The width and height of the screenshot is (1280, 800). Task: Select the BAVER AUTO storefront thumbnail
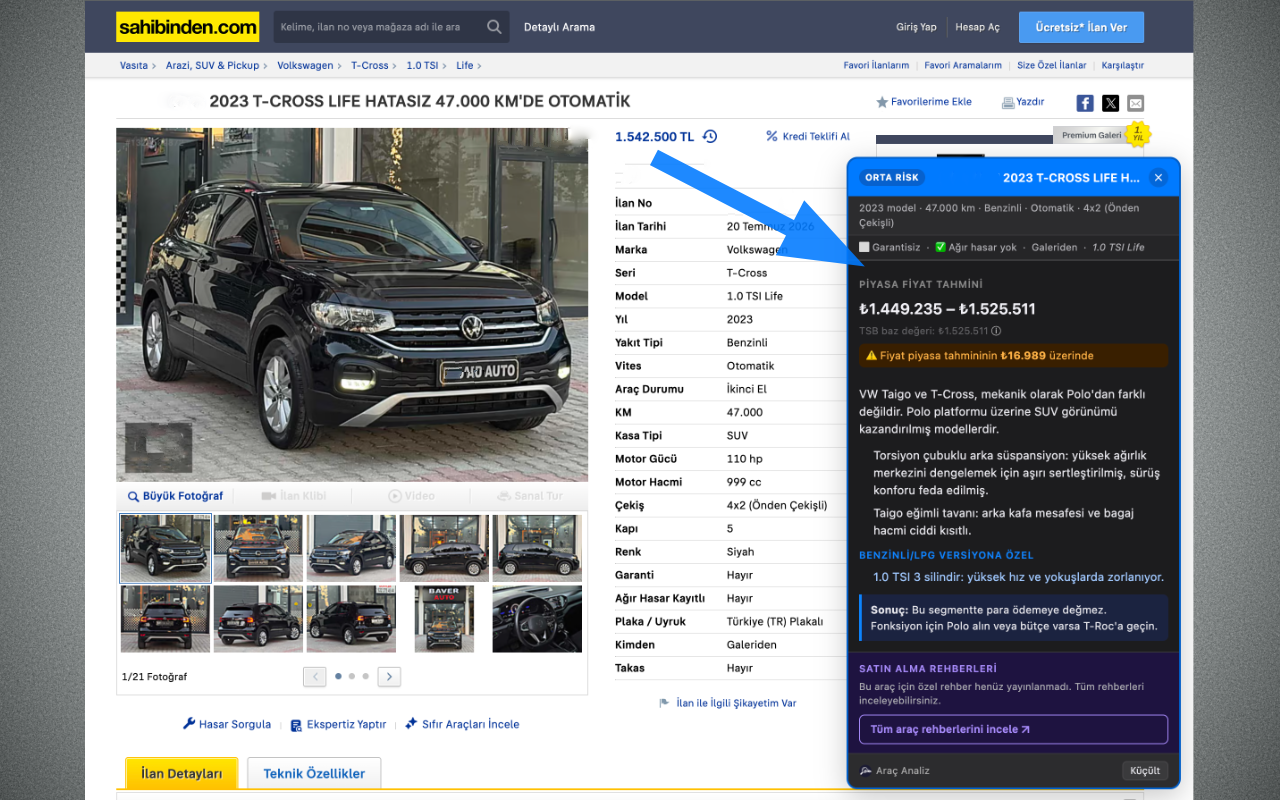(x=444, y=619)
